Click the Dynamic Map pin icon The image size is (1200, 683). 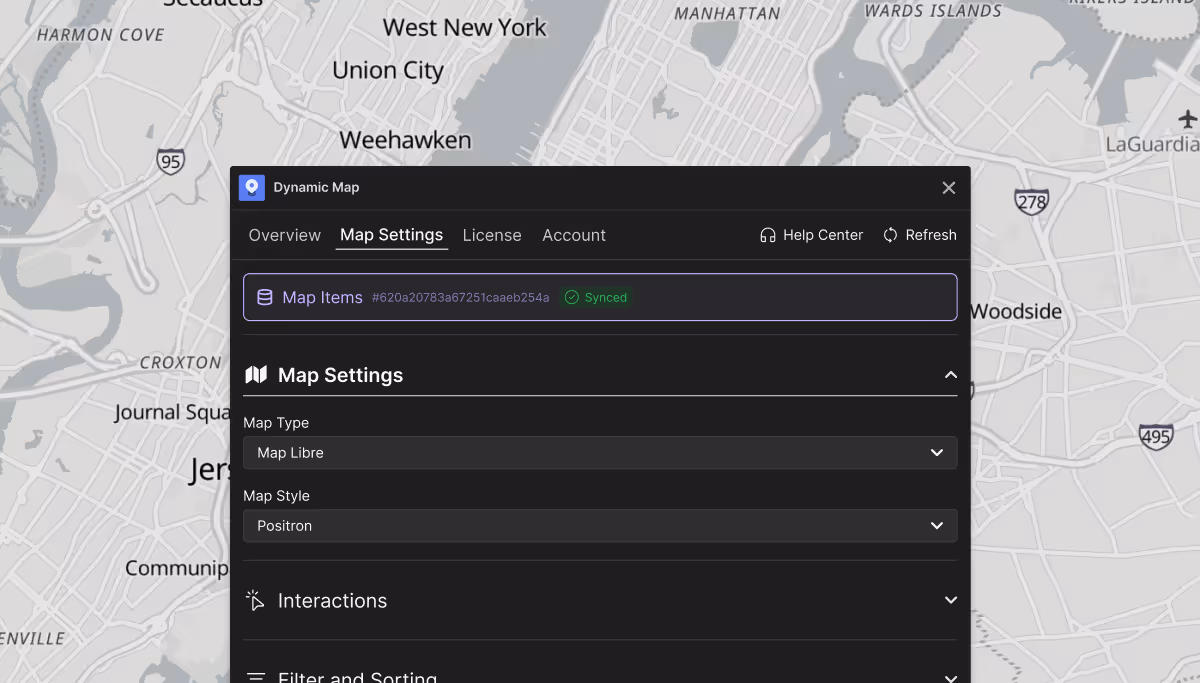pos(252,187)
